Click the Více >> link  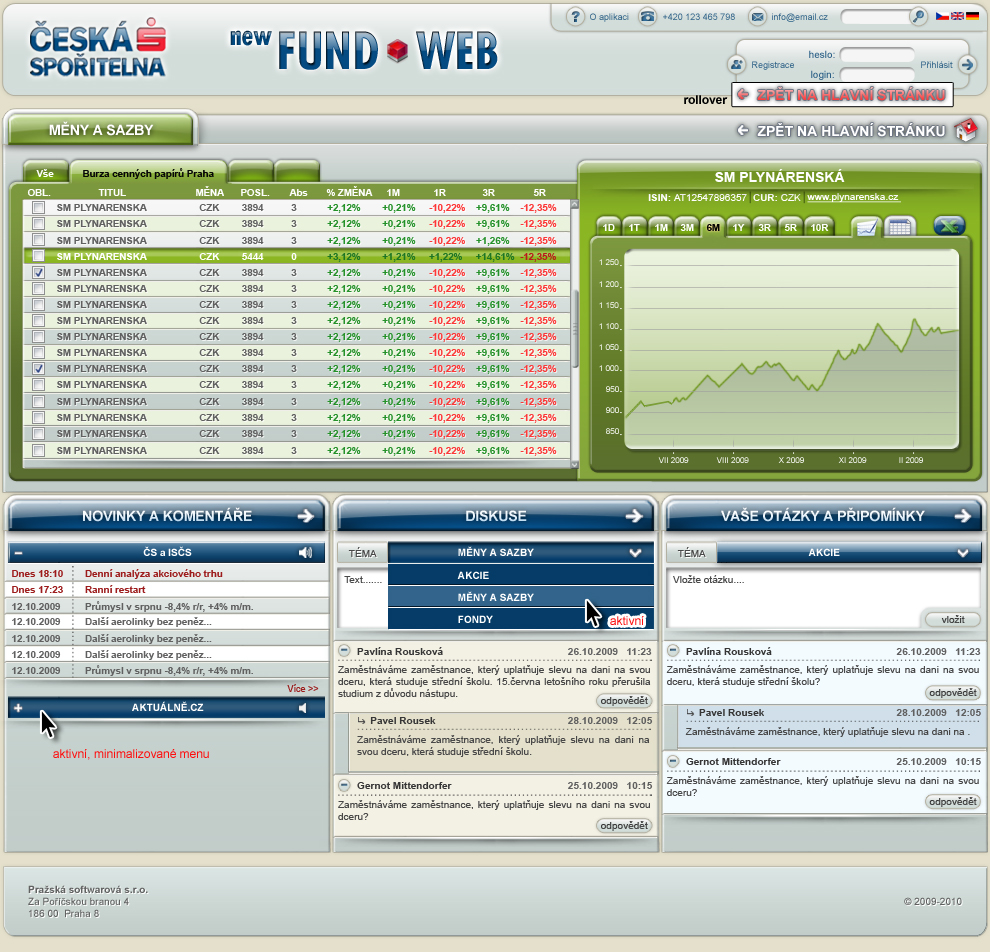[302, 688]
